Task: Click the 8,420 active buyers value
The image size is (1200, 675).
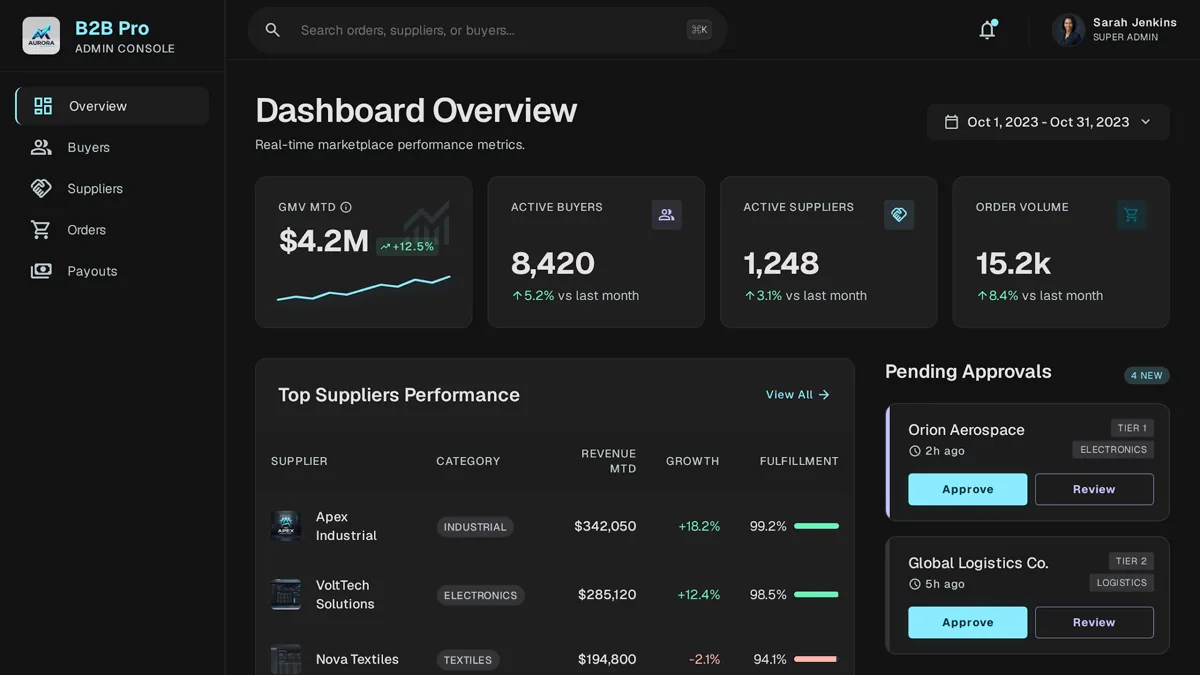Action: 553,263
